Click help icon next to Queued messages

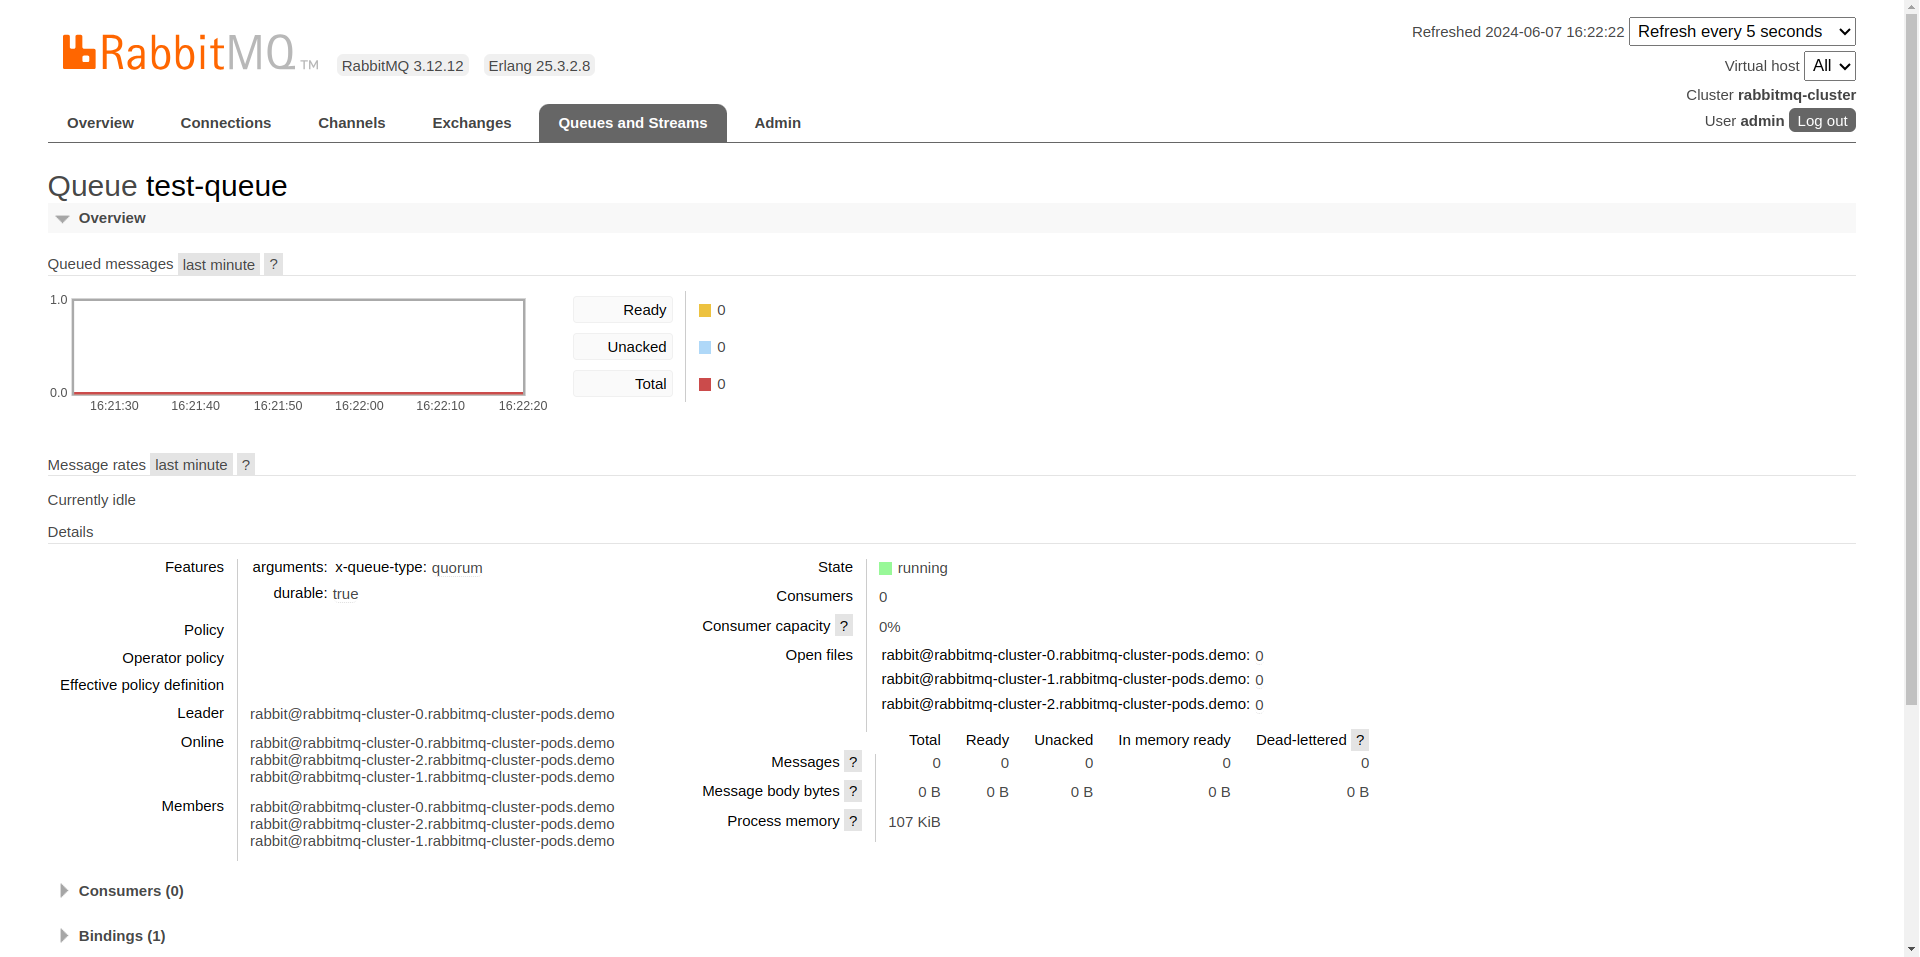click(273, 264)
